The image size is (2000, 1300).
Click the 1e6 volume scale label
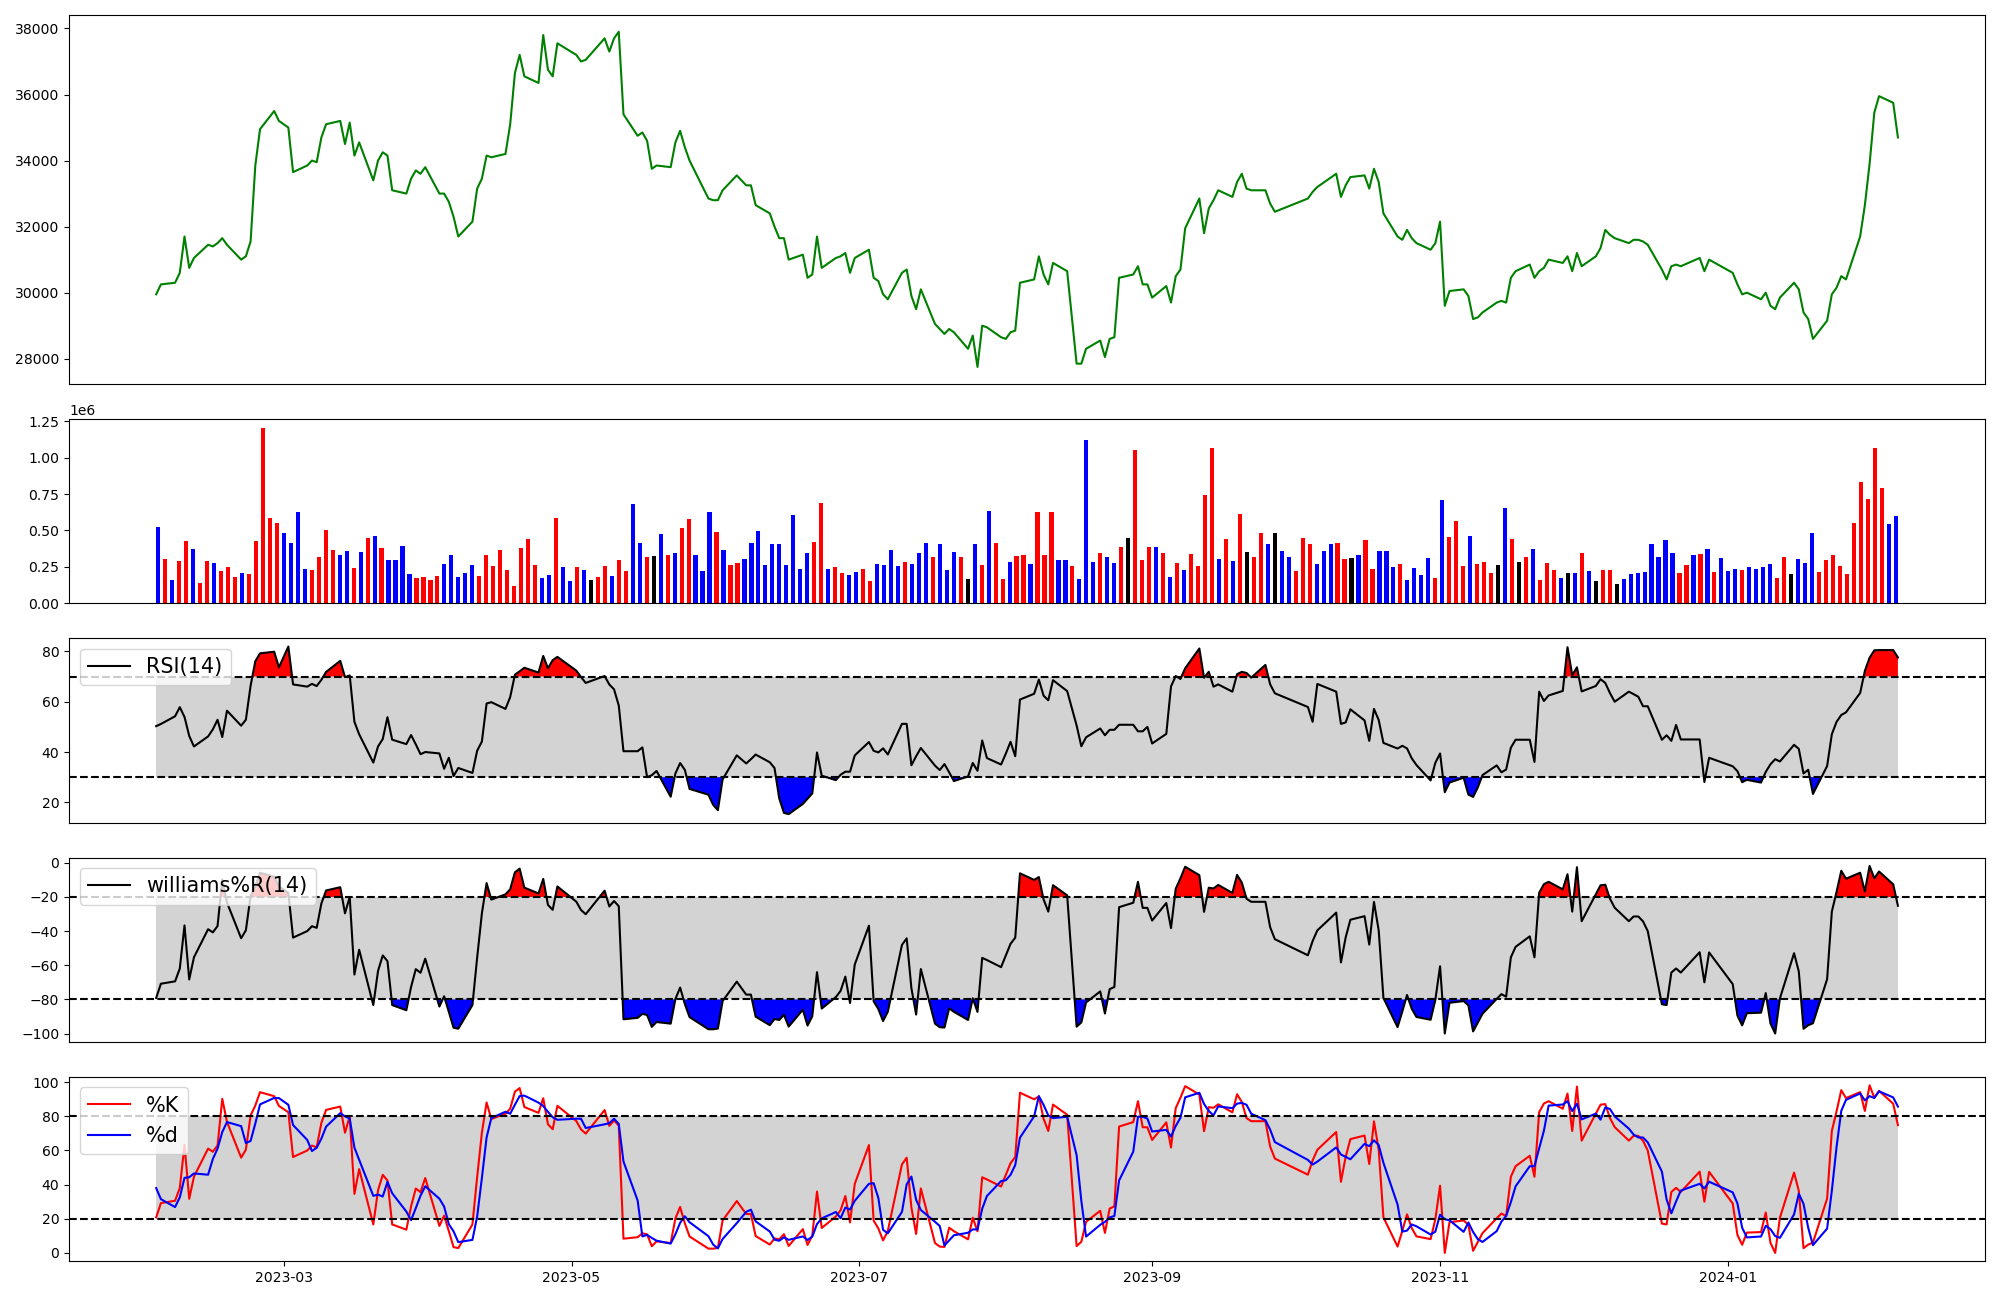(82, 411)
